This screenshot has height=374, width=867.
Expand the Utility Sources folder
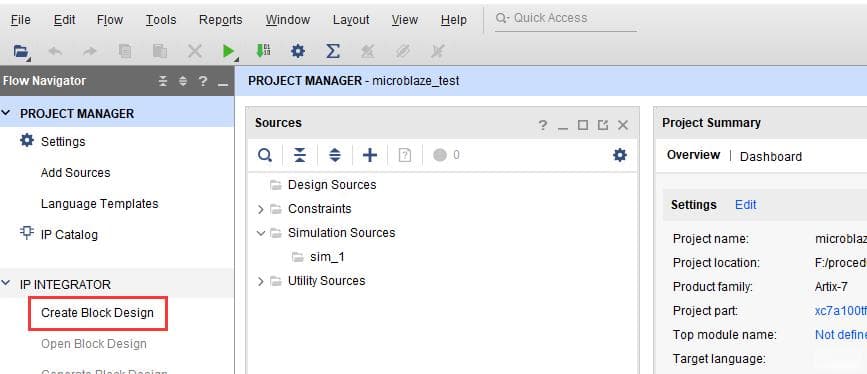pos(261,281)
